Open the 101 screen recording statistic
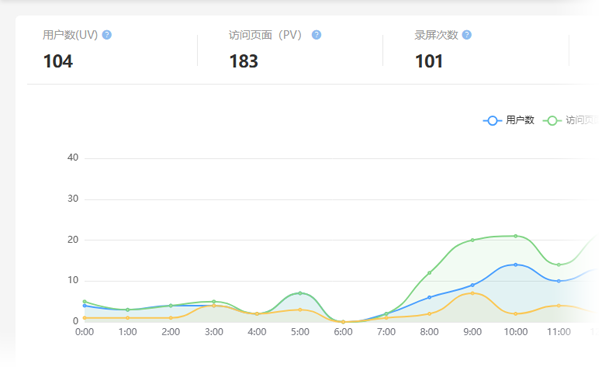 tap(429, 61)
